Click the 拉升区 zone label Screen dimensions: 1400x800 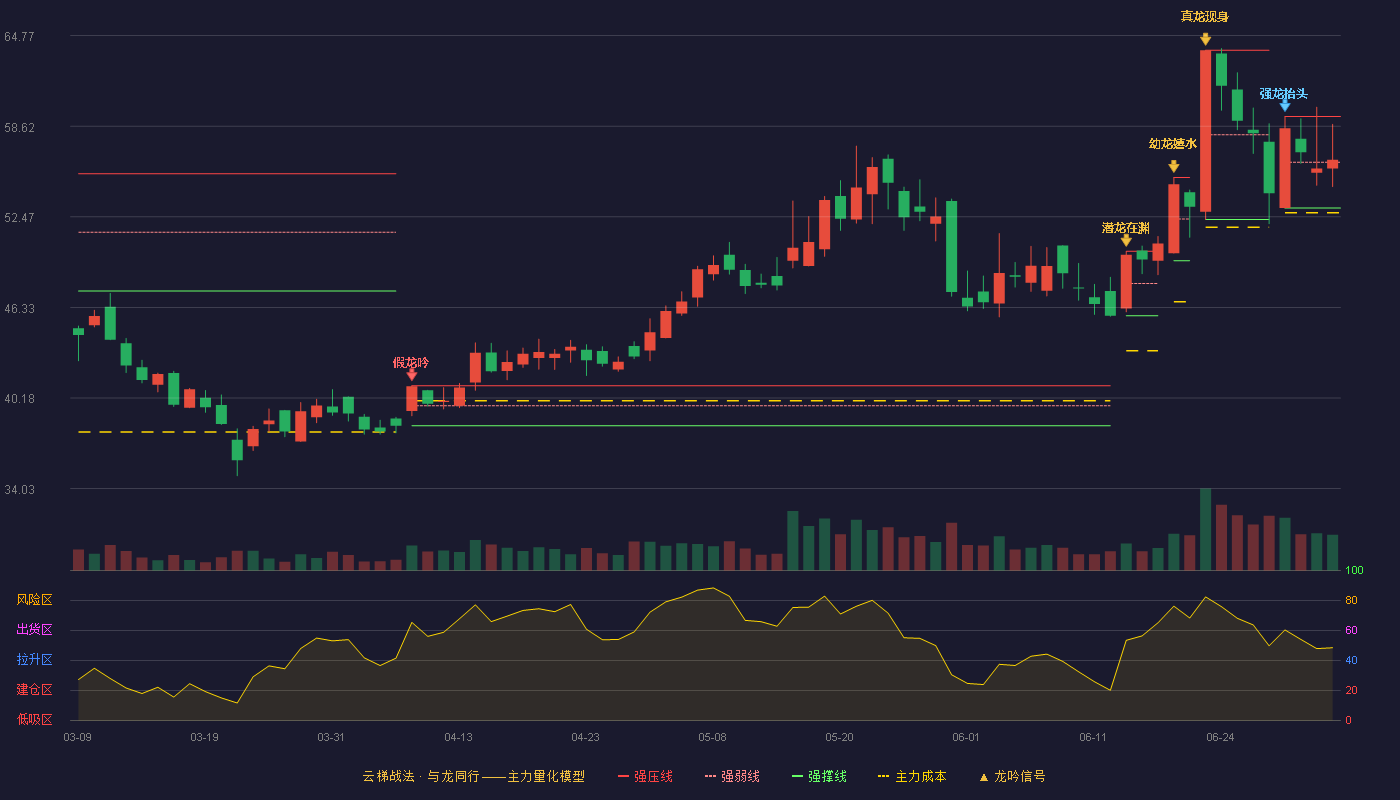point(35,660)
